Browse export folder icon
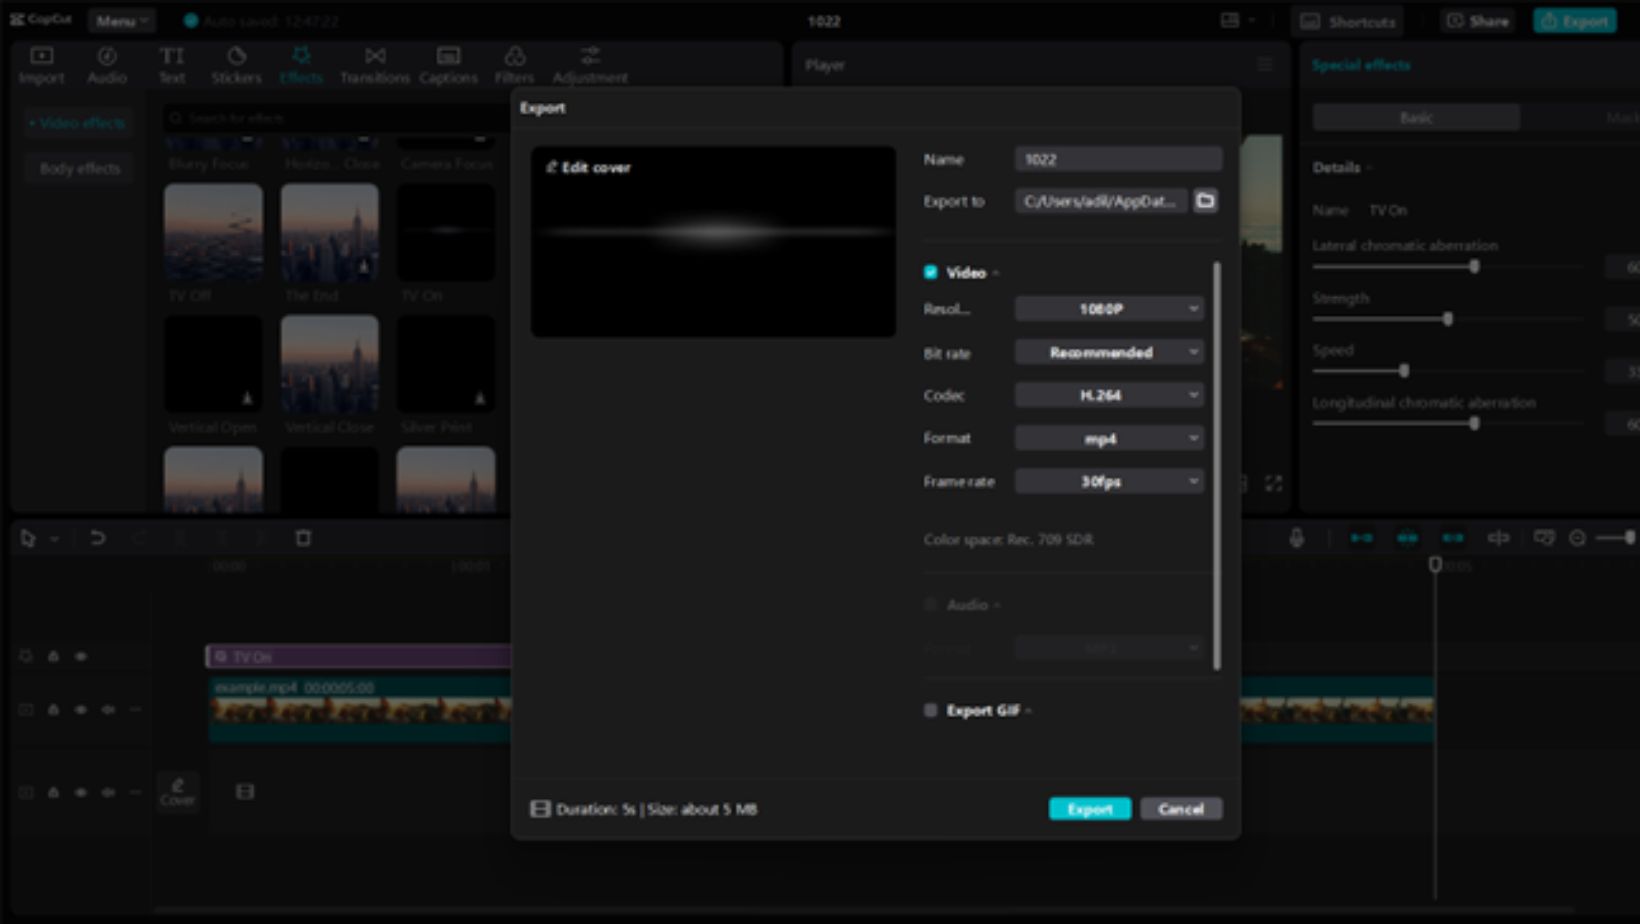Screen dimensions: 1640x924 pos(1205,201)
